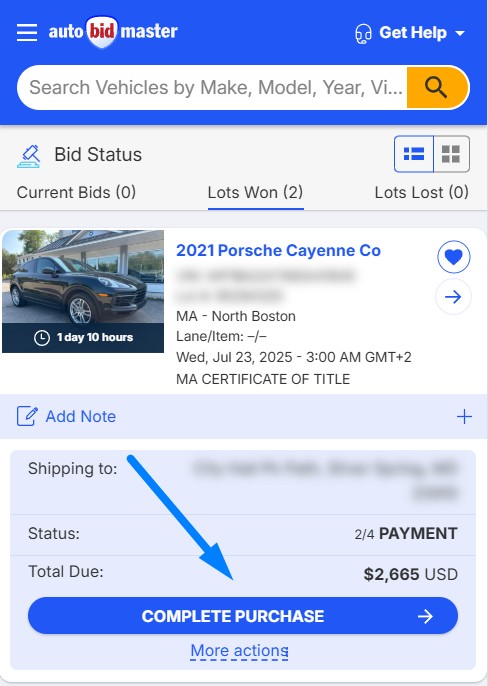This screenshot has height=686, width=488.
Task: Click the arrow icon for lot details
Action: [x=454, y=297]
